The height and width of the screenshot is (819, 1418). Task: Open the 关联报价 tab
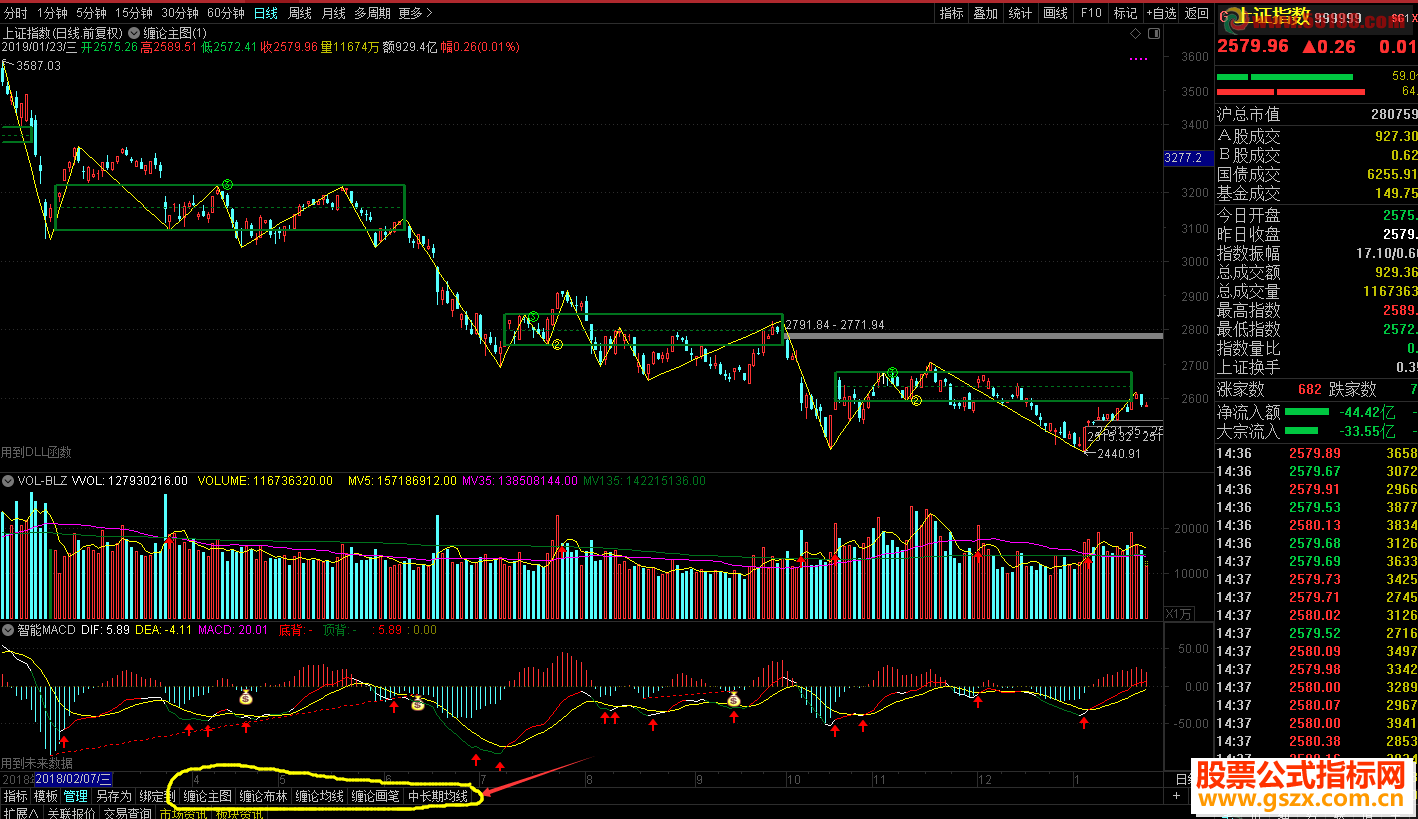[x=71, y=813]
